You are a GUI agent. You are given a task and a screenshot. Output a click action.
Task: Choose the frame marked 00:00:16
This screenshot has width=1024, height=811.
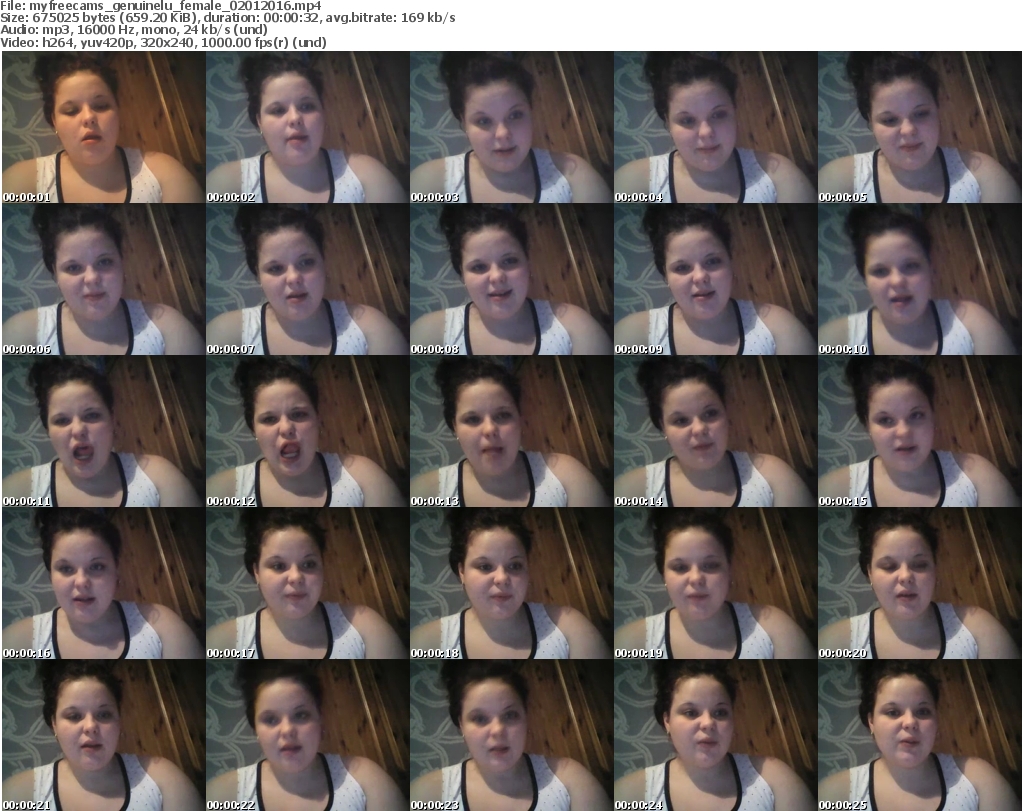pos(103,584)
